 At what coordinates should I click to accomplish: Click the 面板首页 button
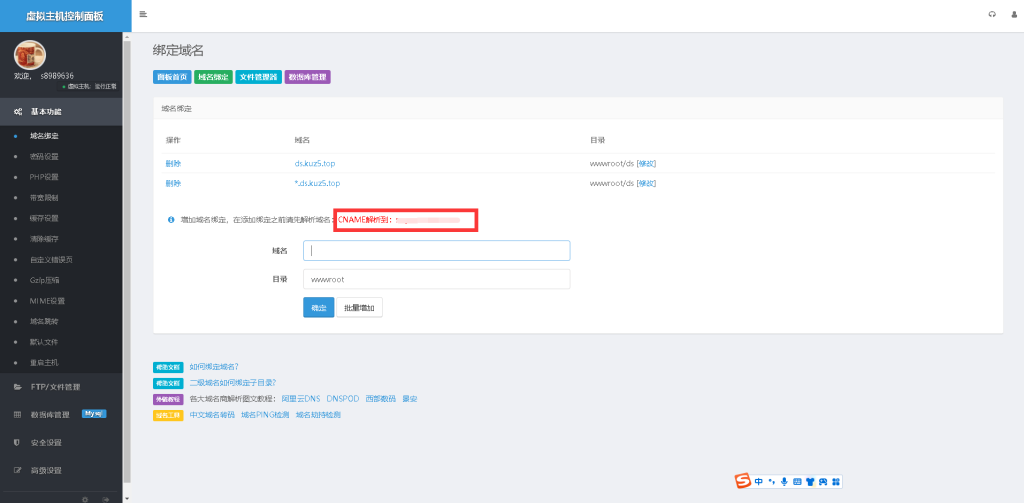point(172,77)
